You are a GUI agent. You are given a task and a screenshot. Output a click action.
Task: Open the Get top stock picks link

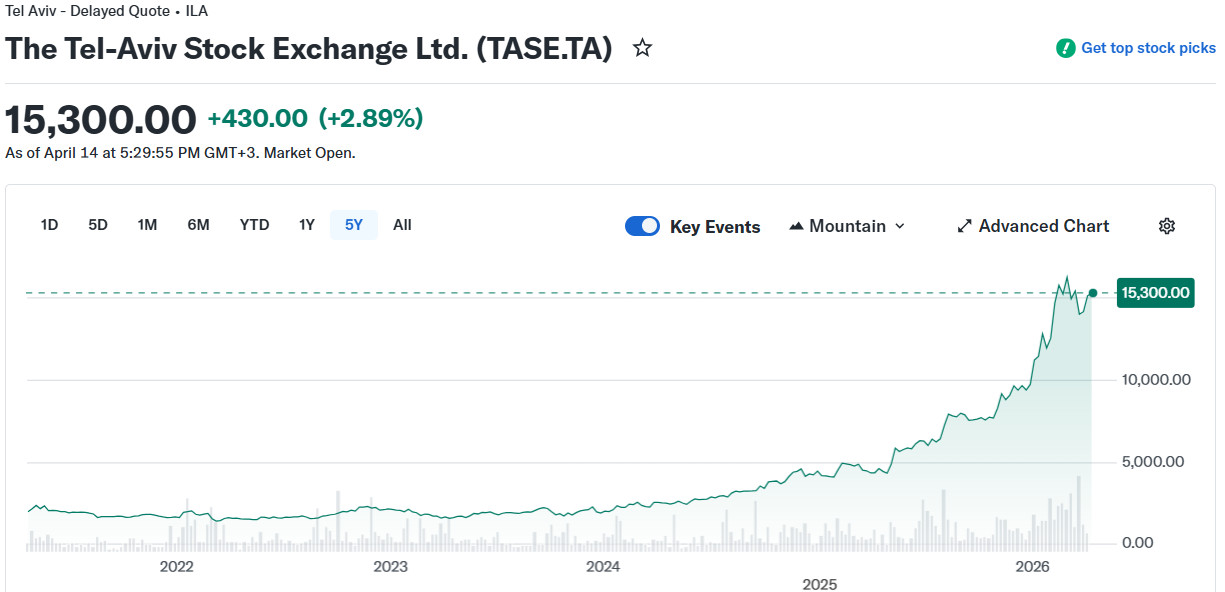click(1148, 48)
